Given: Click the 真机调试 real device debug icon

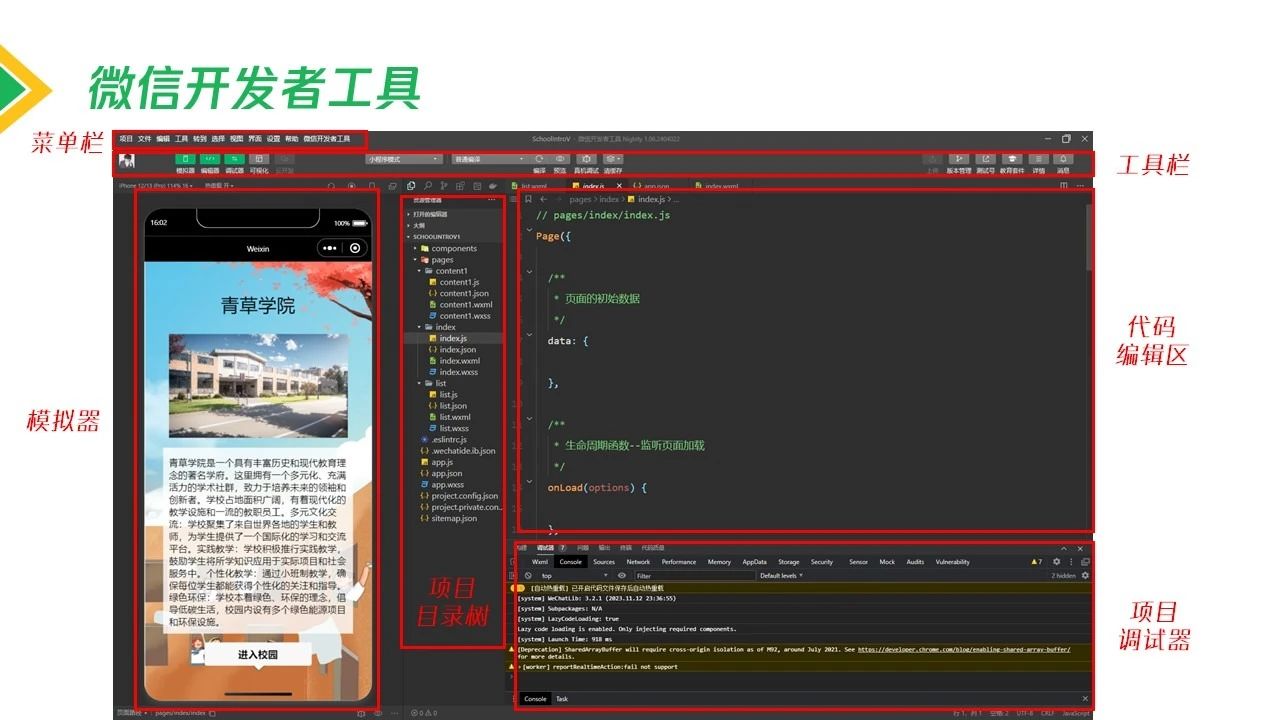Looking at the screenshot, I should click(x=587, y=159).
